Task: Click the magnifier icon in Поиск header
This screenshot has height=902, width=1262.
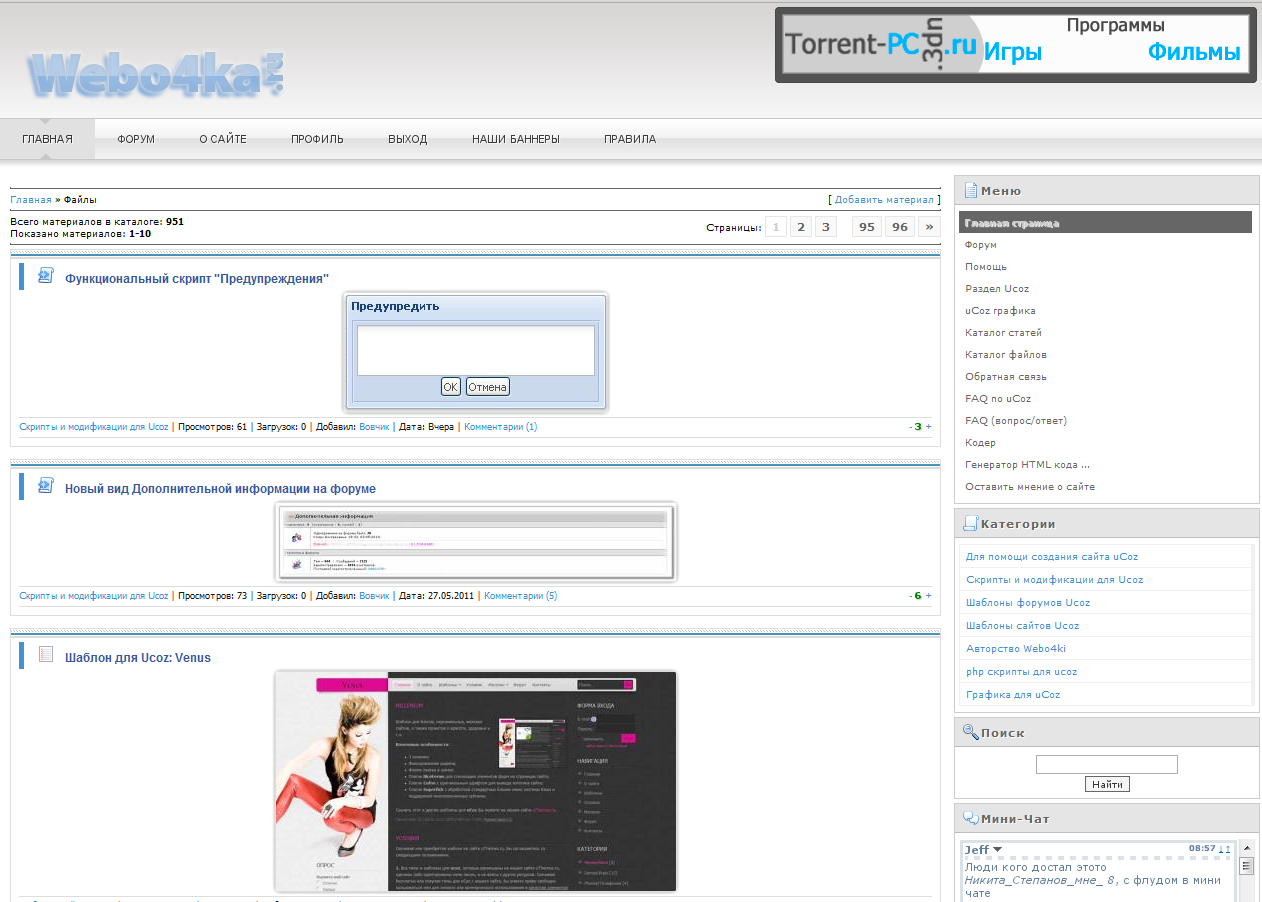Action: pos(970,732)
